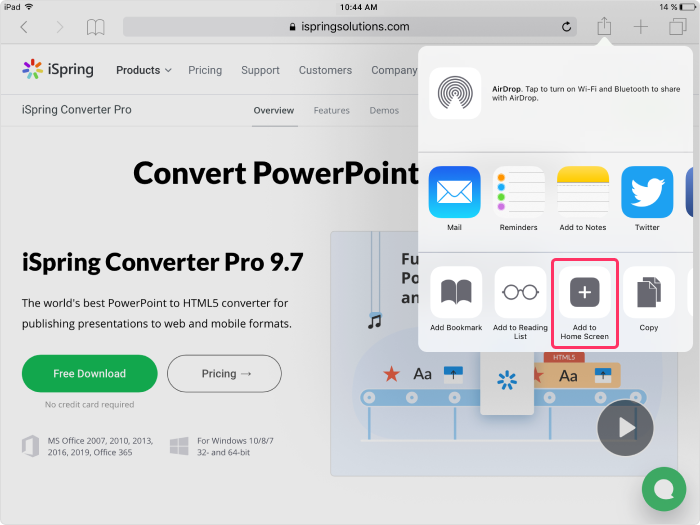Click the 'No credit card required' text

pos(89,404)
